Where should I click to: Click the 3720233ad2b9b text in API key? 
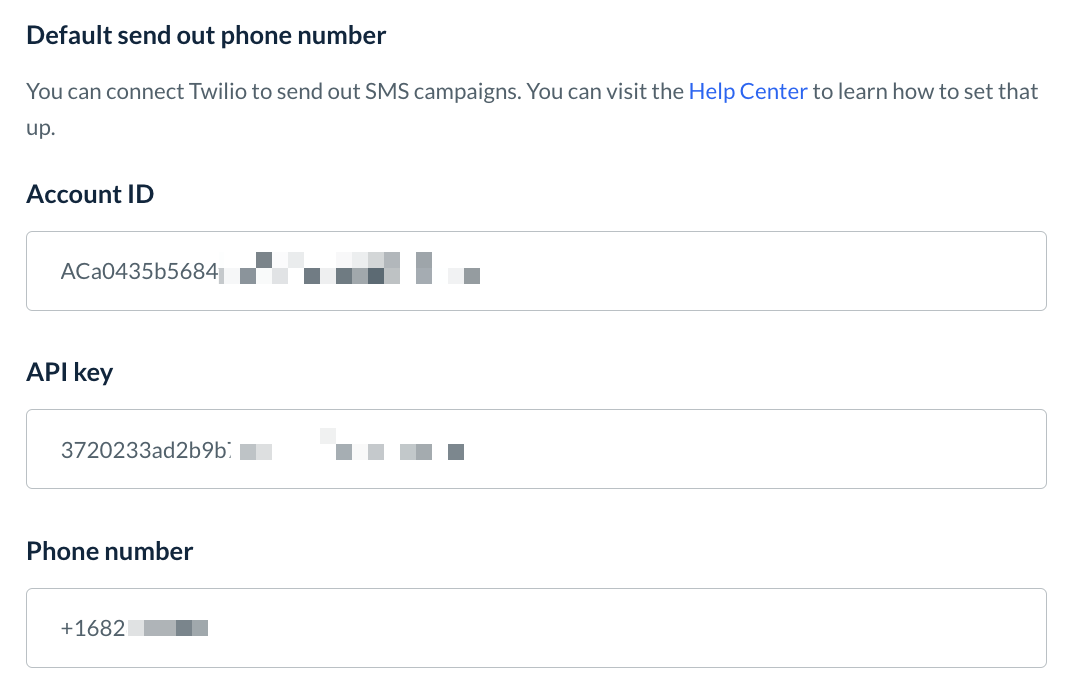pyautogui.click(x=145, y=450)
